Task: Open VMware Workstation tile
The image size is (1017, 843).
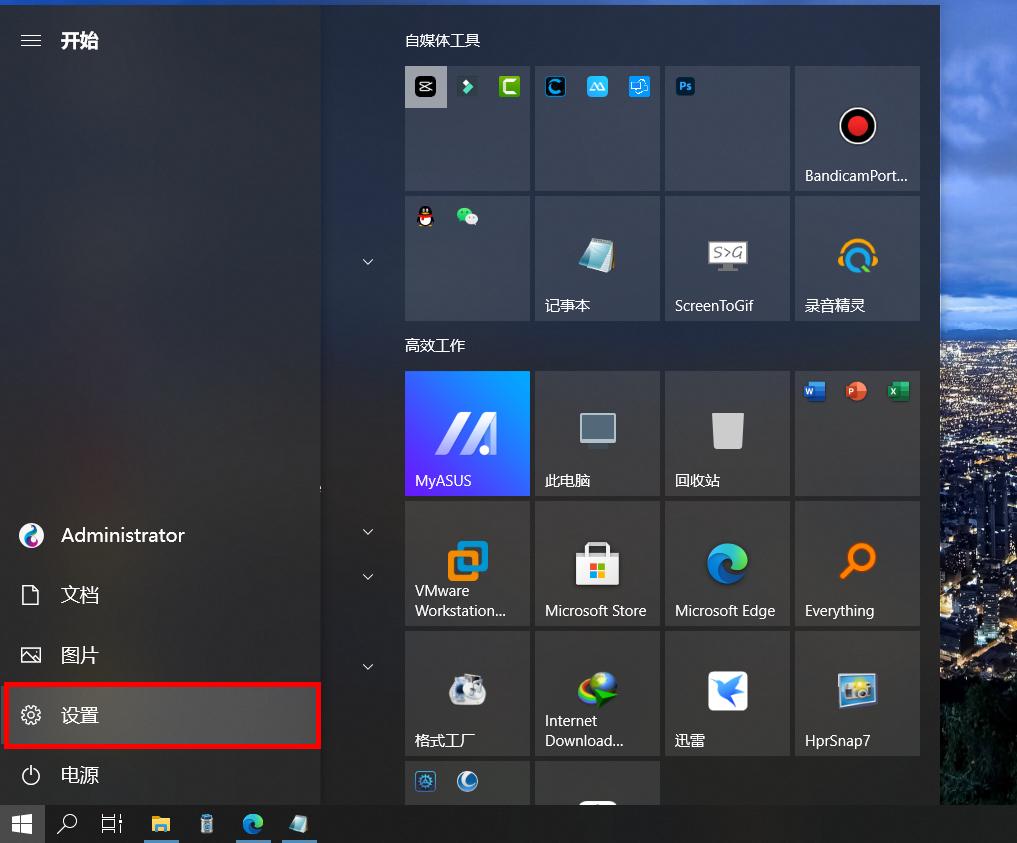Action: pos(467,563)
